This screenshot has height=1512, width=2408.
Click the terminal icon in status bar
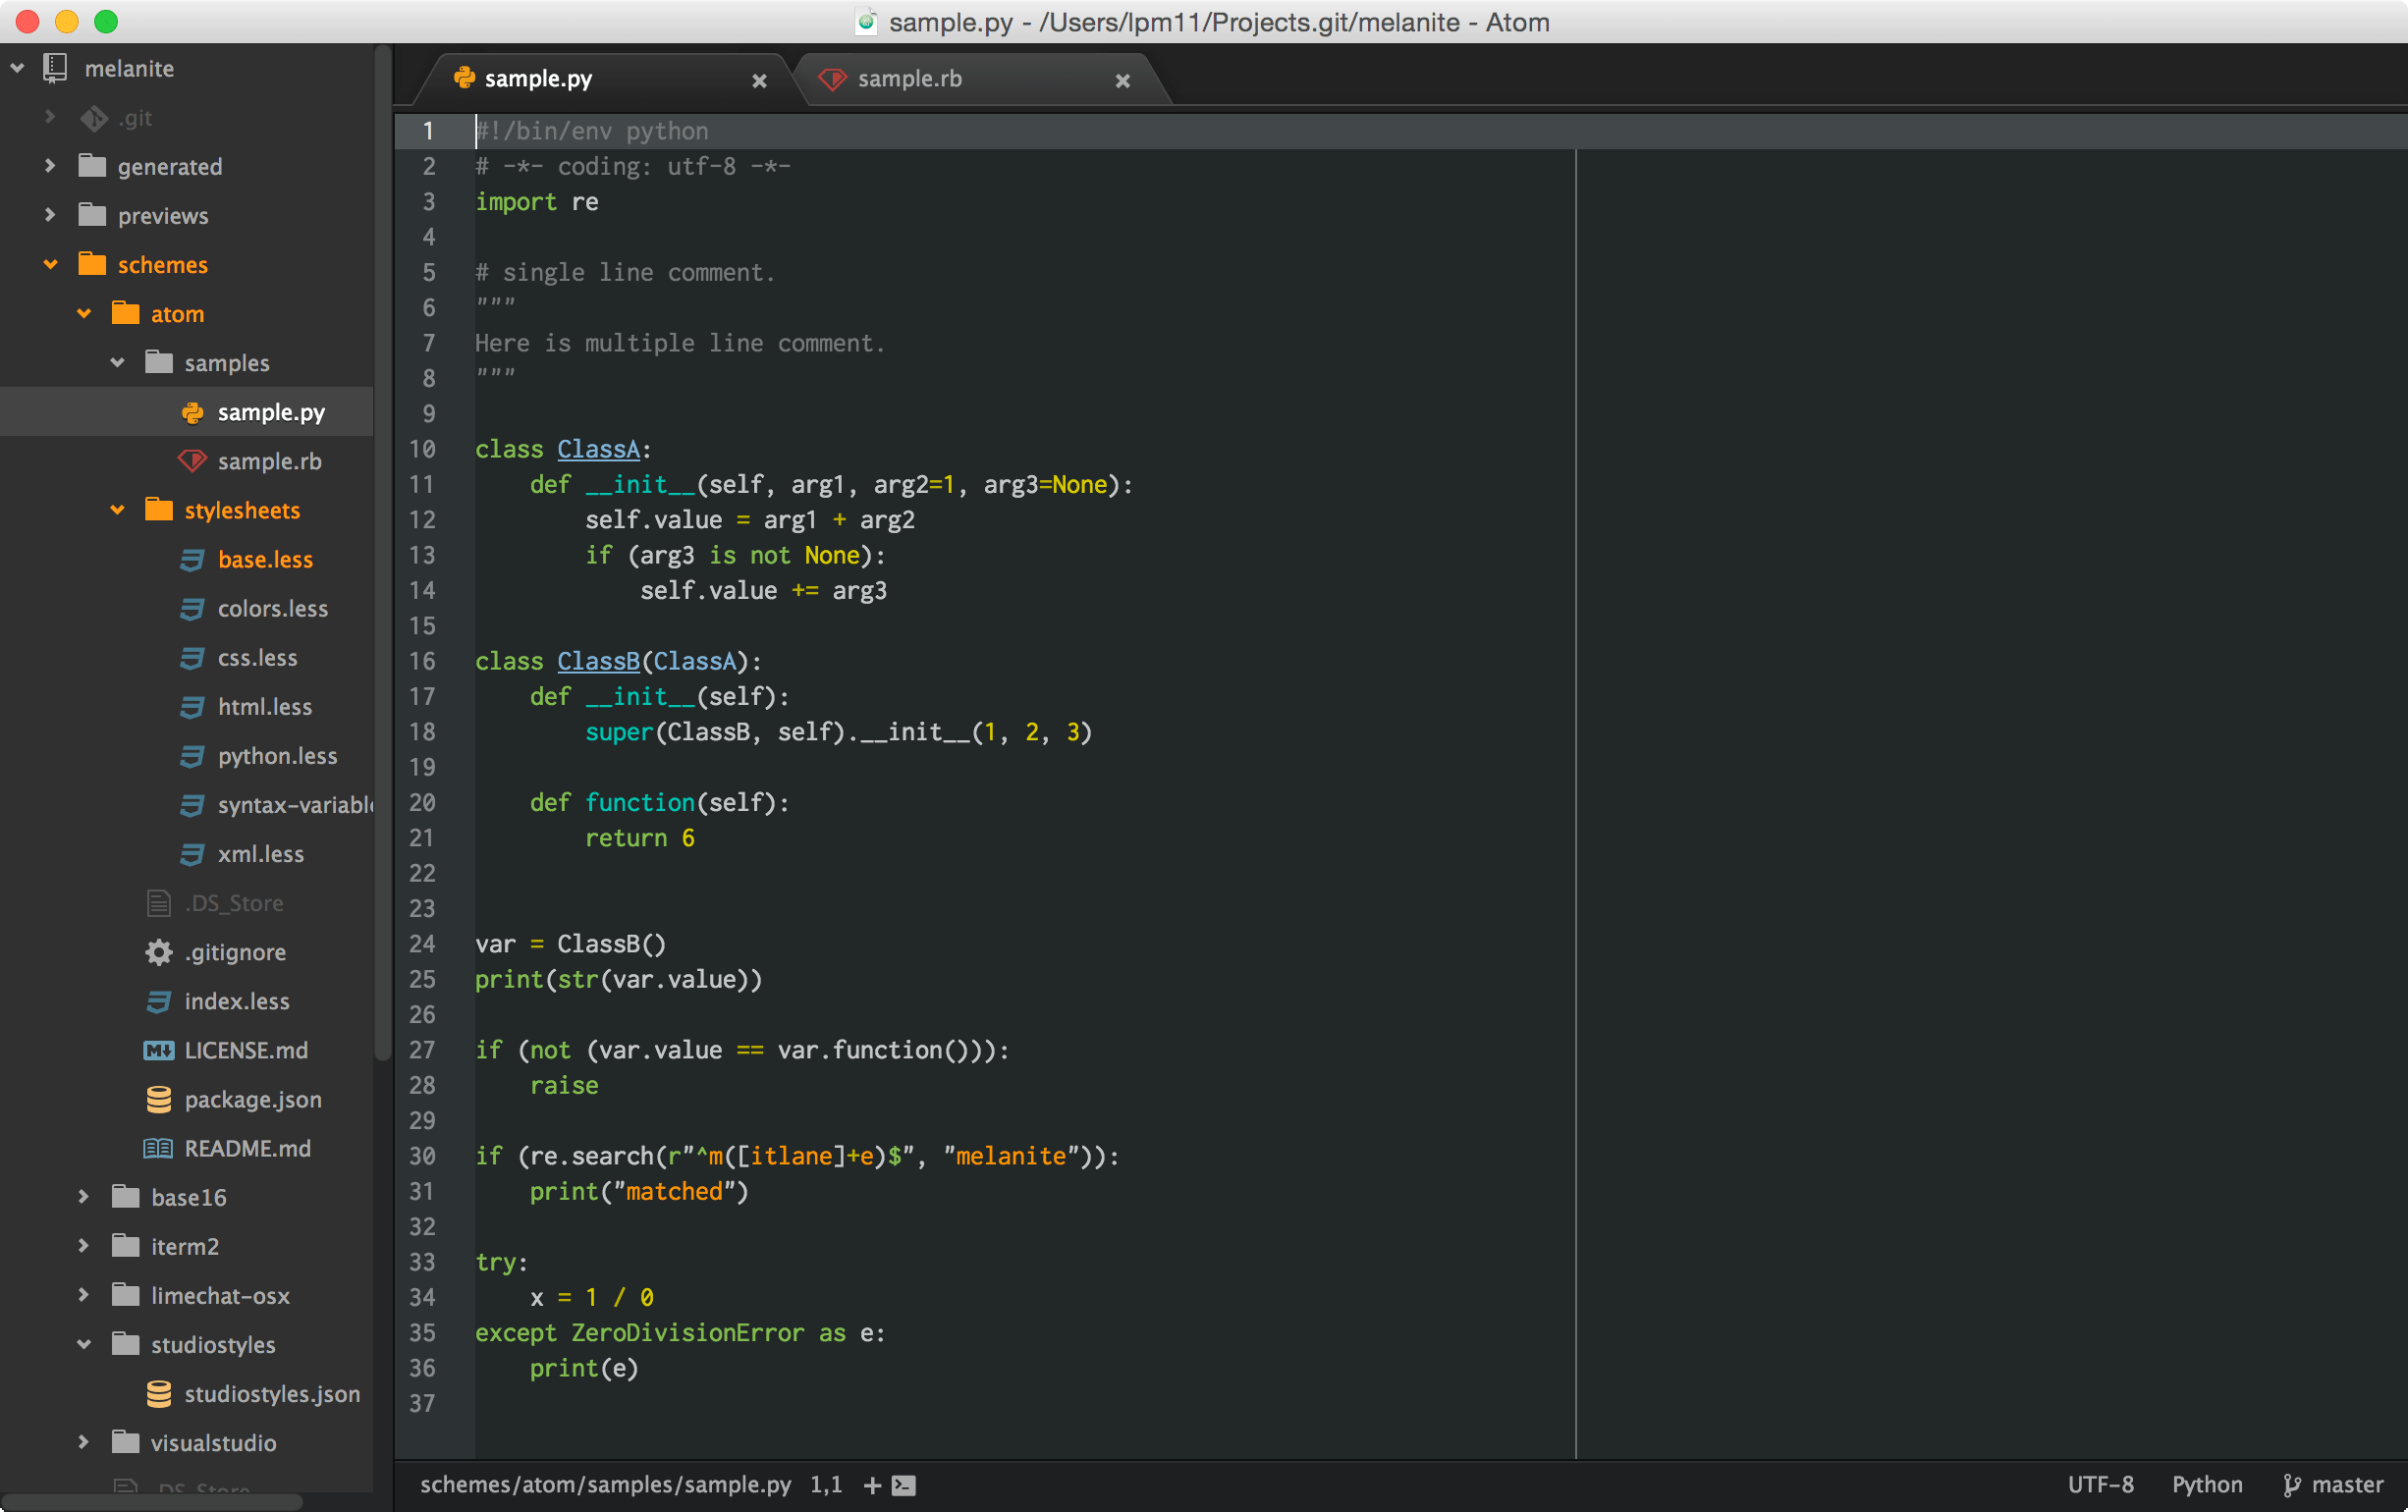point(904,1485)
